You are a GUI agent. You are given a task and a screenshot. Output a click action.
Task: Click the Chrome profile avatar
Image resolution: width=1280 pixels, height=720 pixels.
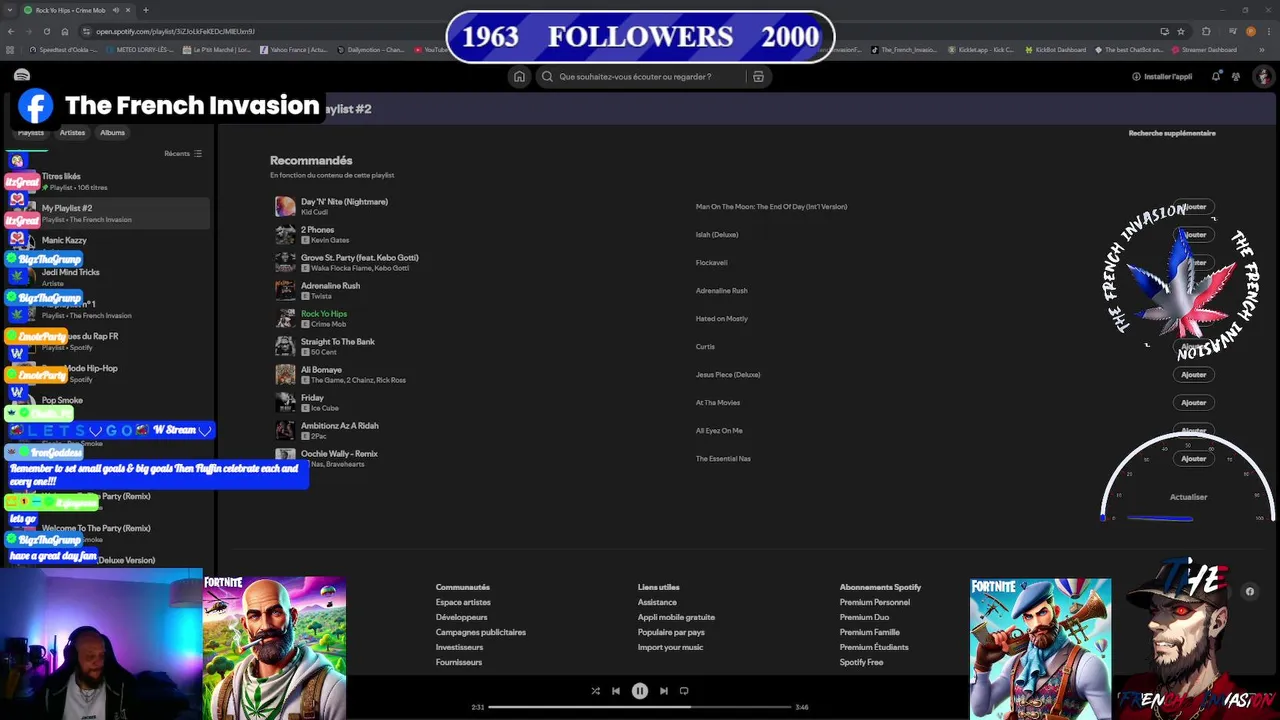click(x=1251, y=31)
